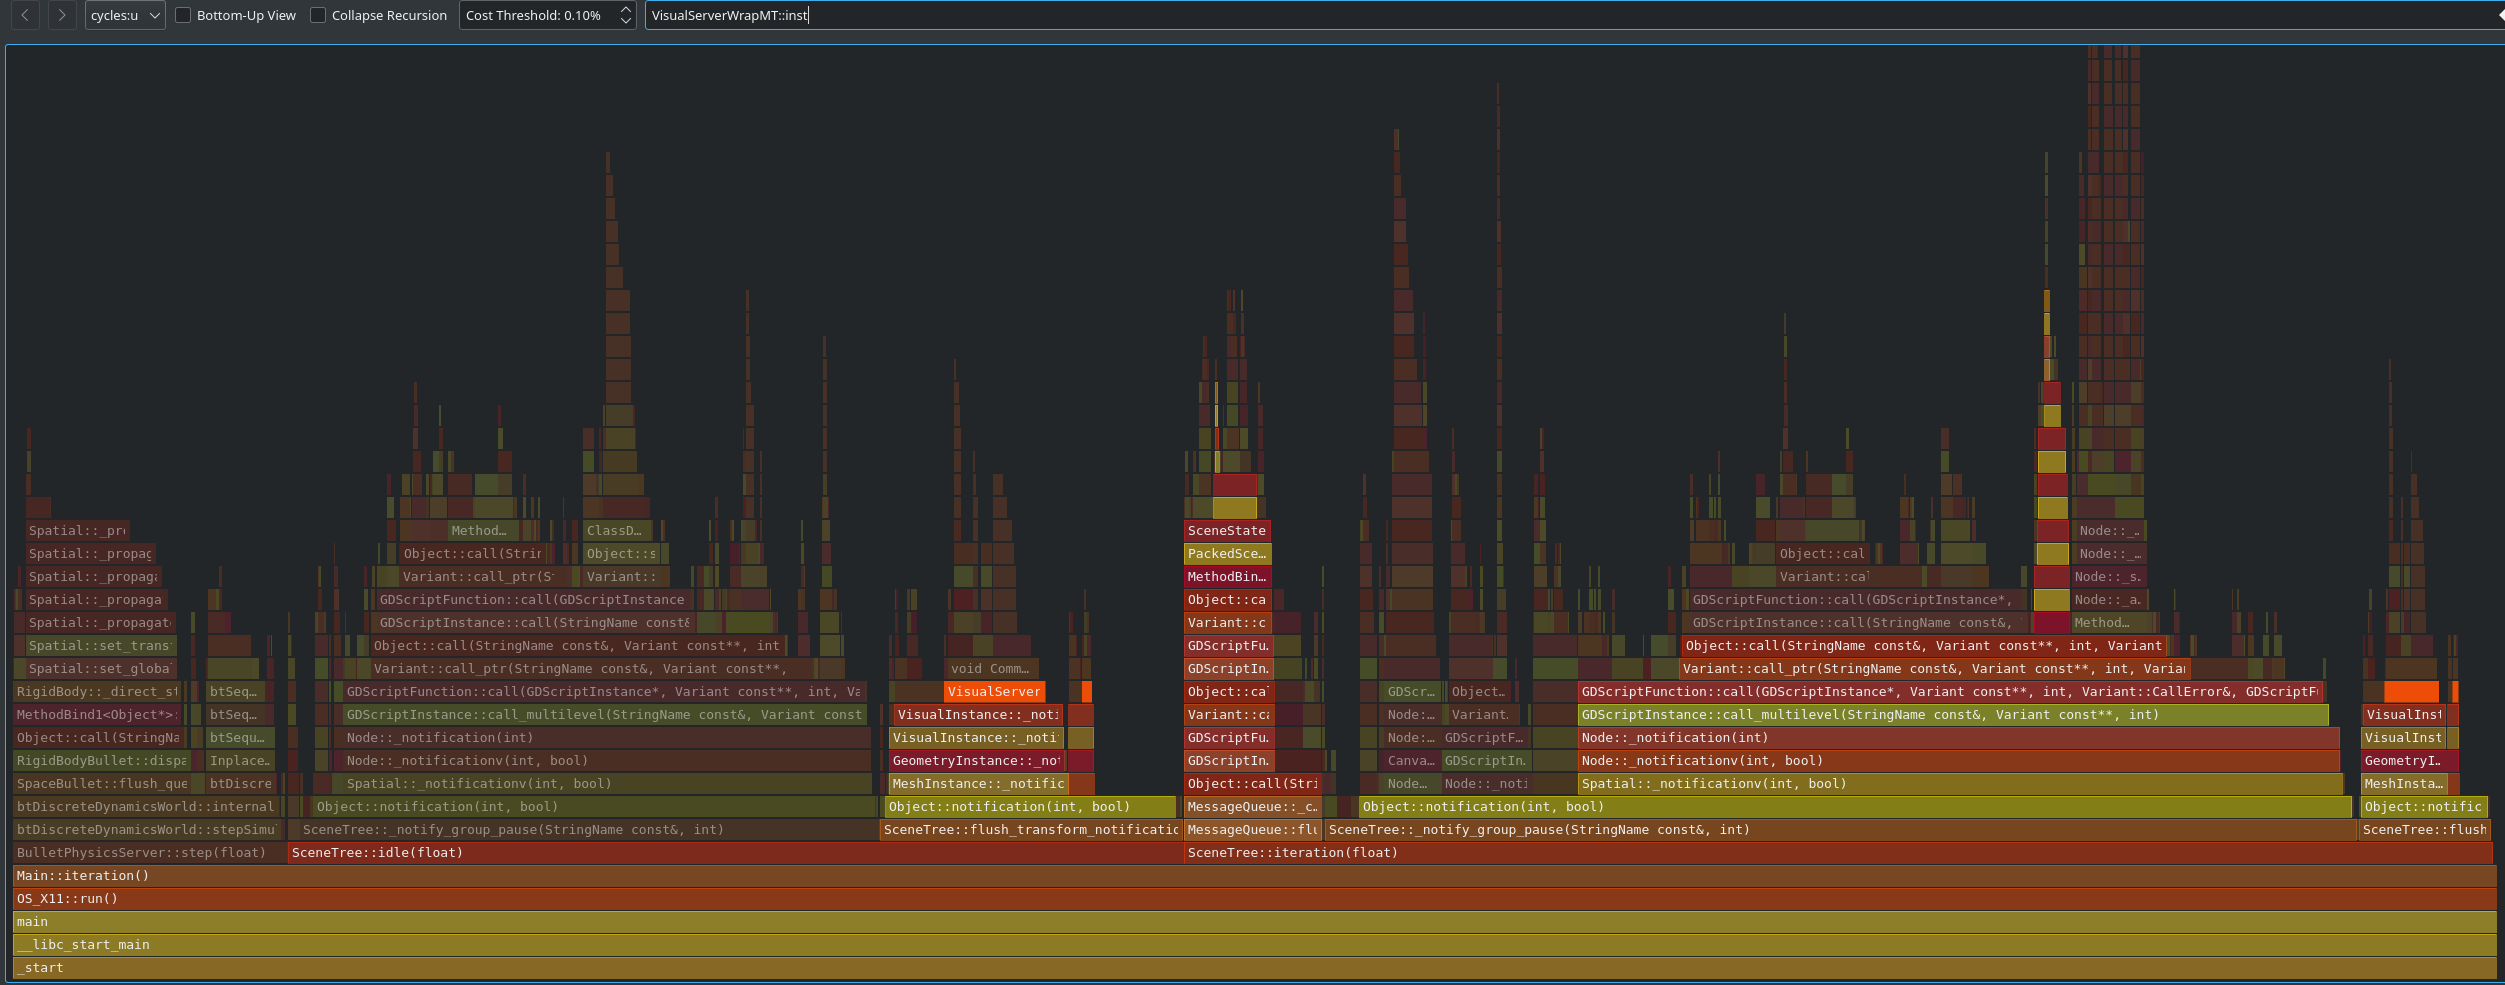This screenshot has width=2505, height=985.
Task: Enable Collapse Recursion
Action: point(318,15)
